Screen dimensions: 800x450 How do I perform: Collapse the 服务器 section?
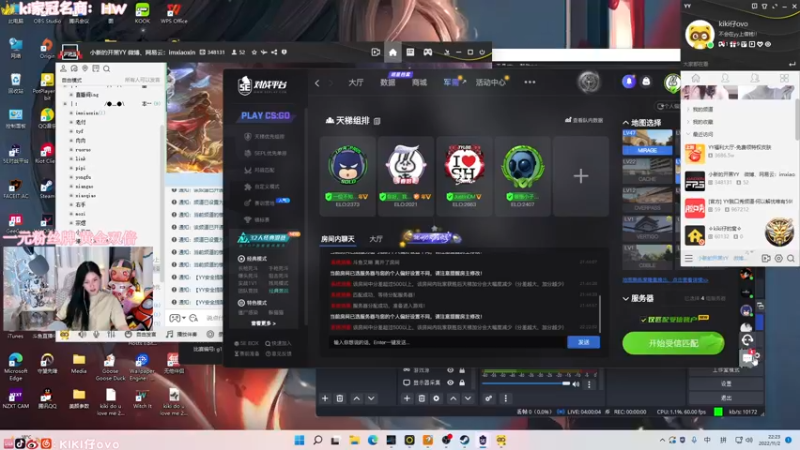[626, 298]
